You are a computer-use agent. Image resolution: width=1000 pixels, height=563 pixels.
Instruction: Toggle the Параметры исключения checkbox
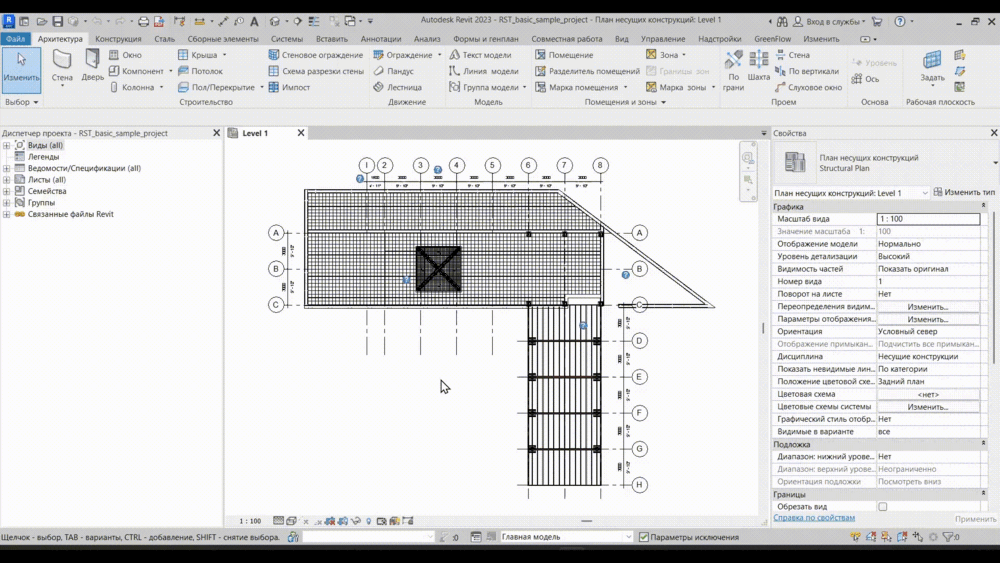(644, 537)
